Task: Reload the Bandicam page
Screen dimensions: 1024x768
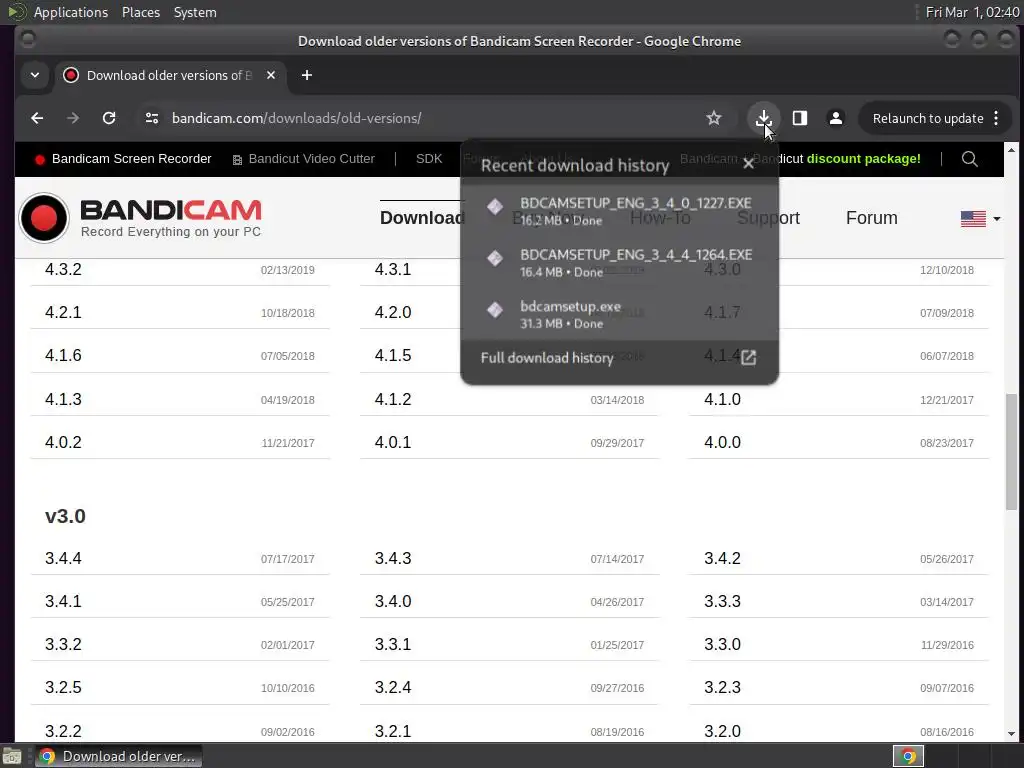Action: coord(109,118)
